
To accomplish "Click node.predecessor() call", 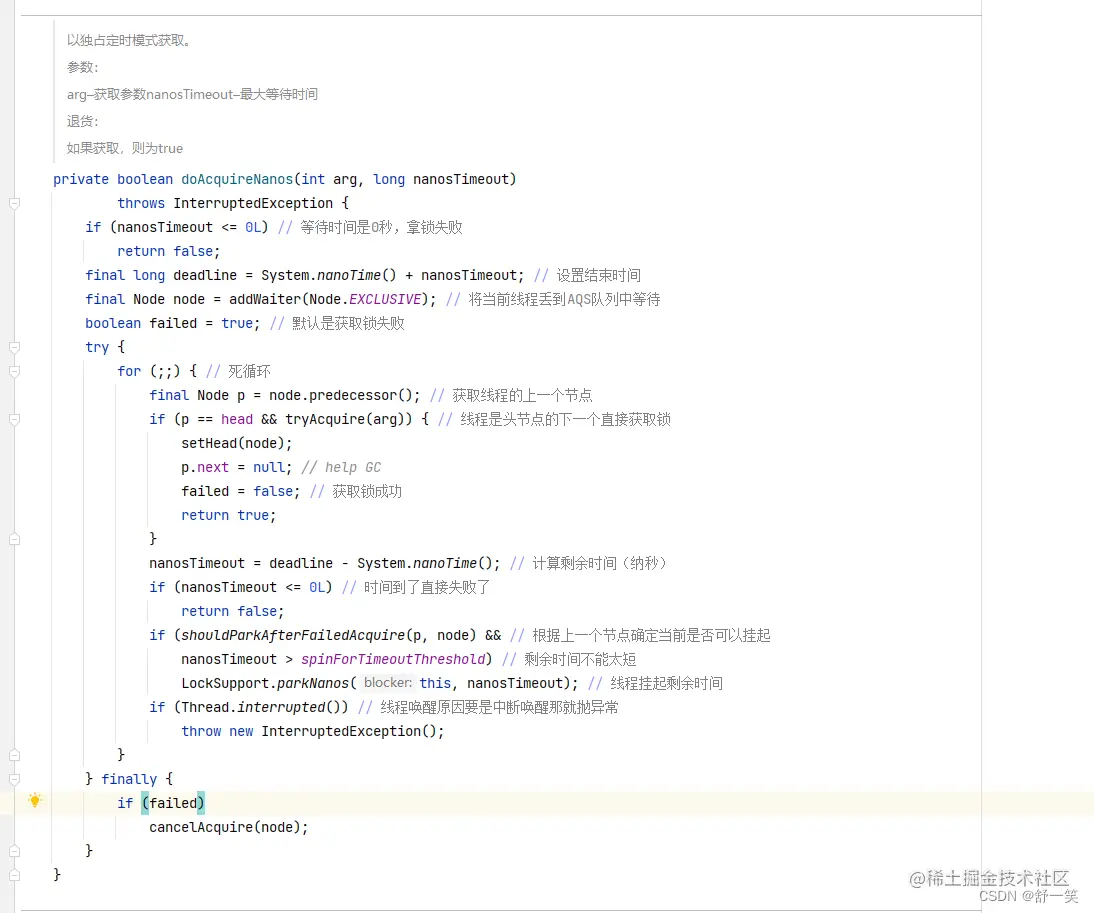I will coord(341,395).
